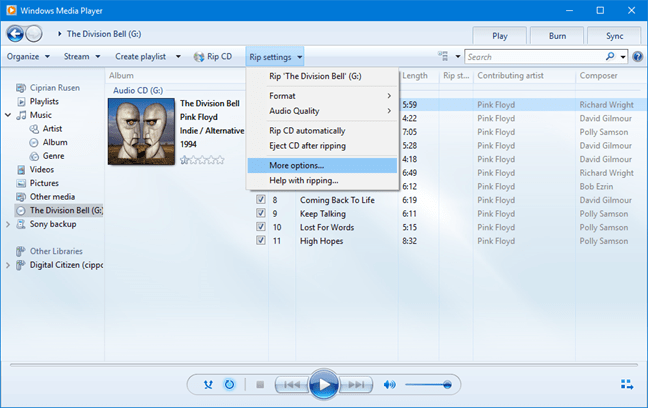This screenshot has height=408, width=648.
Task: Click The Division Bell album cover
Action: click(141, 131)
